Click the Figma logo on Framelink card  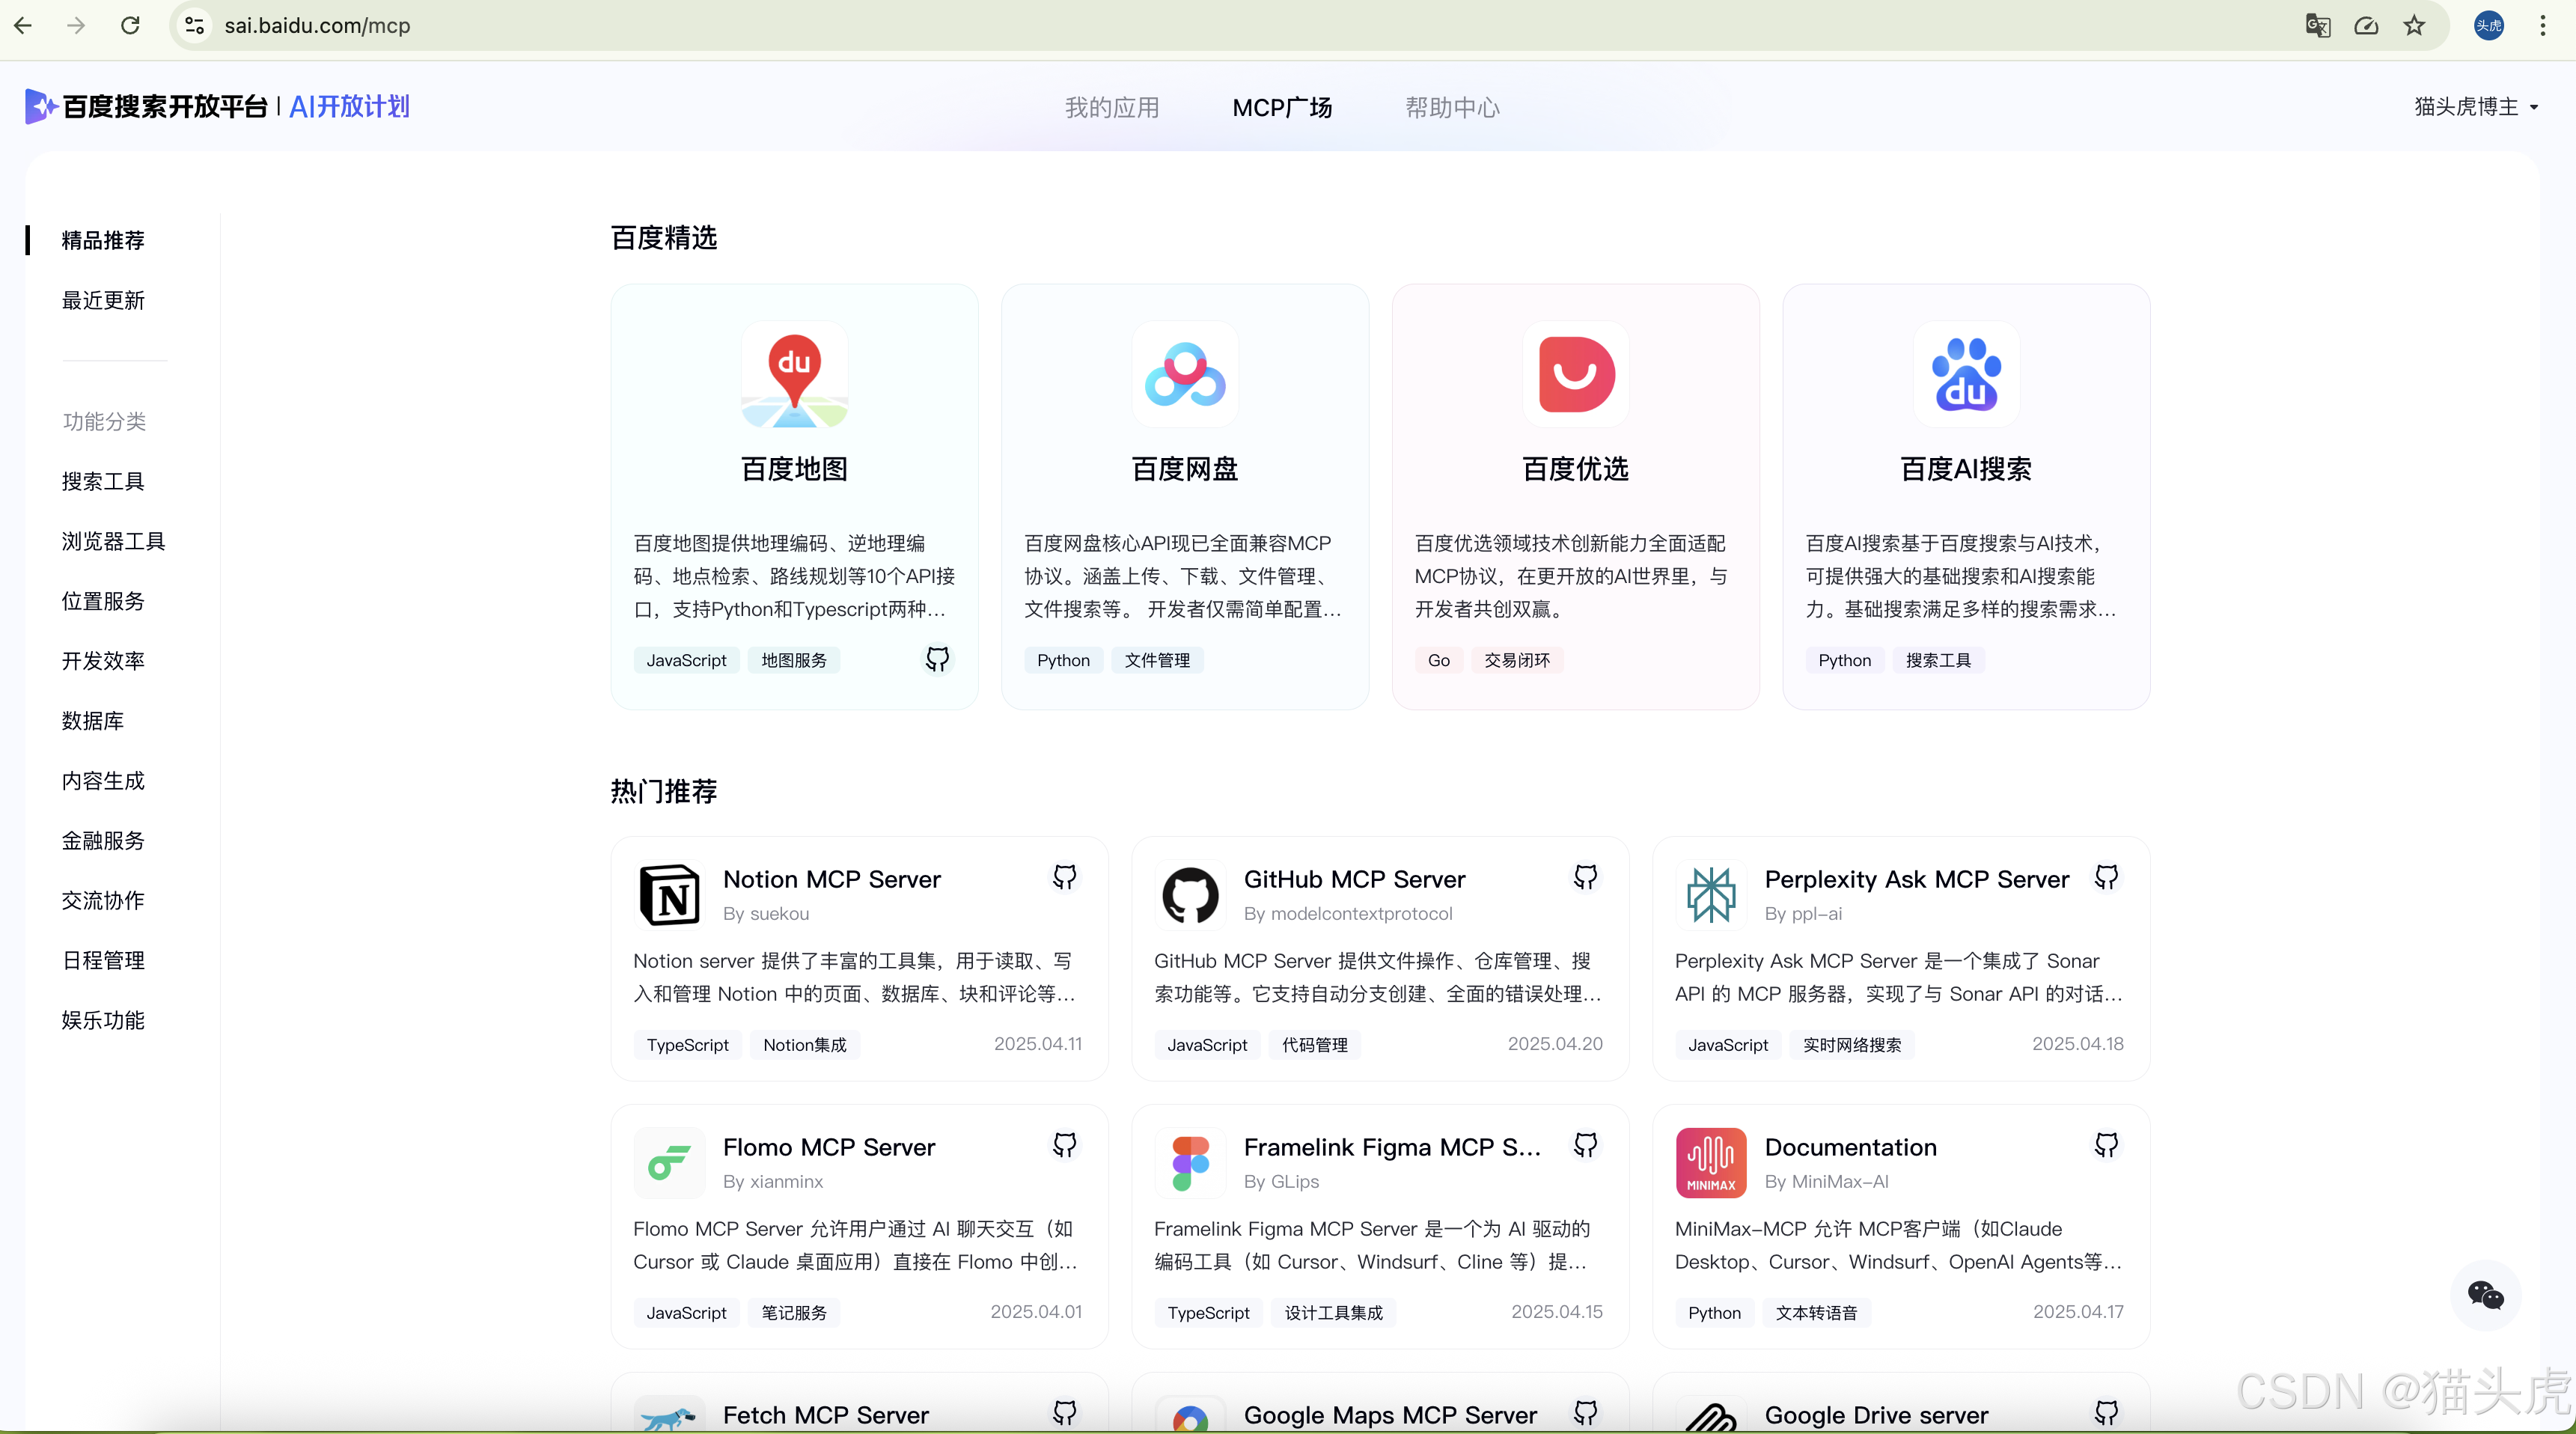coord(1190,1162)
